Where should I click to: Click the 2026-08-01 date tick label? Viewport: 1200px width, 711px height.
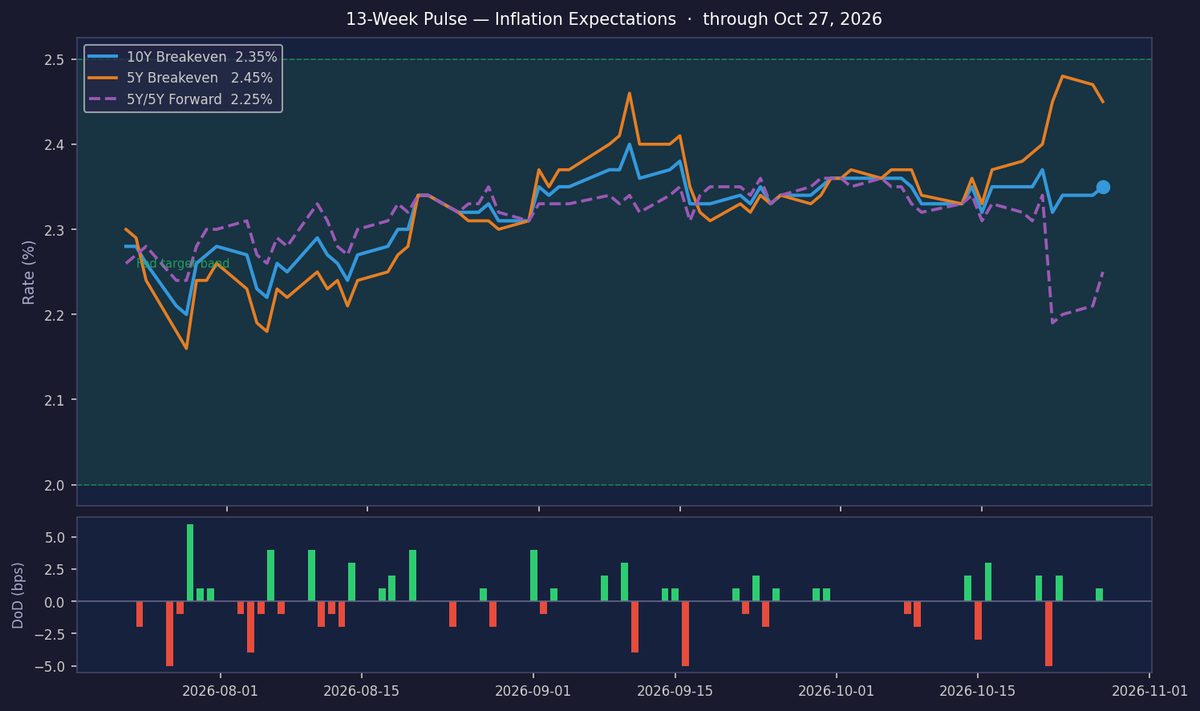221,690
